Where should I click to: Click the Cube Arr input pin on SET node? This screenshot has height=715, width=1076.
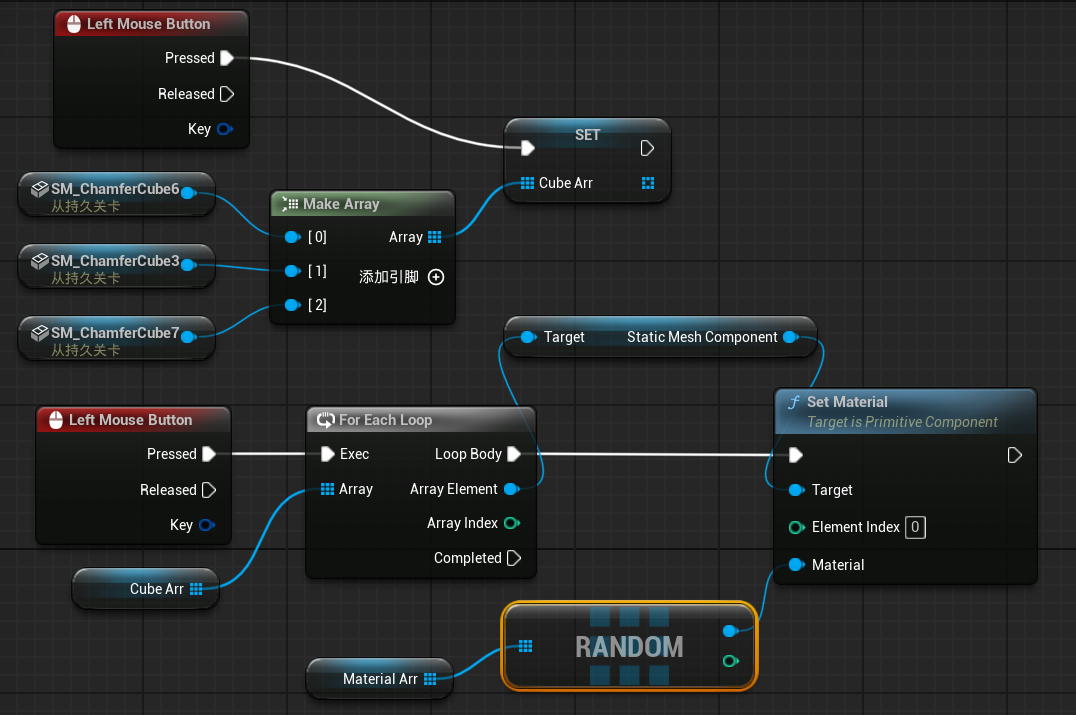(x=527, y=183)
